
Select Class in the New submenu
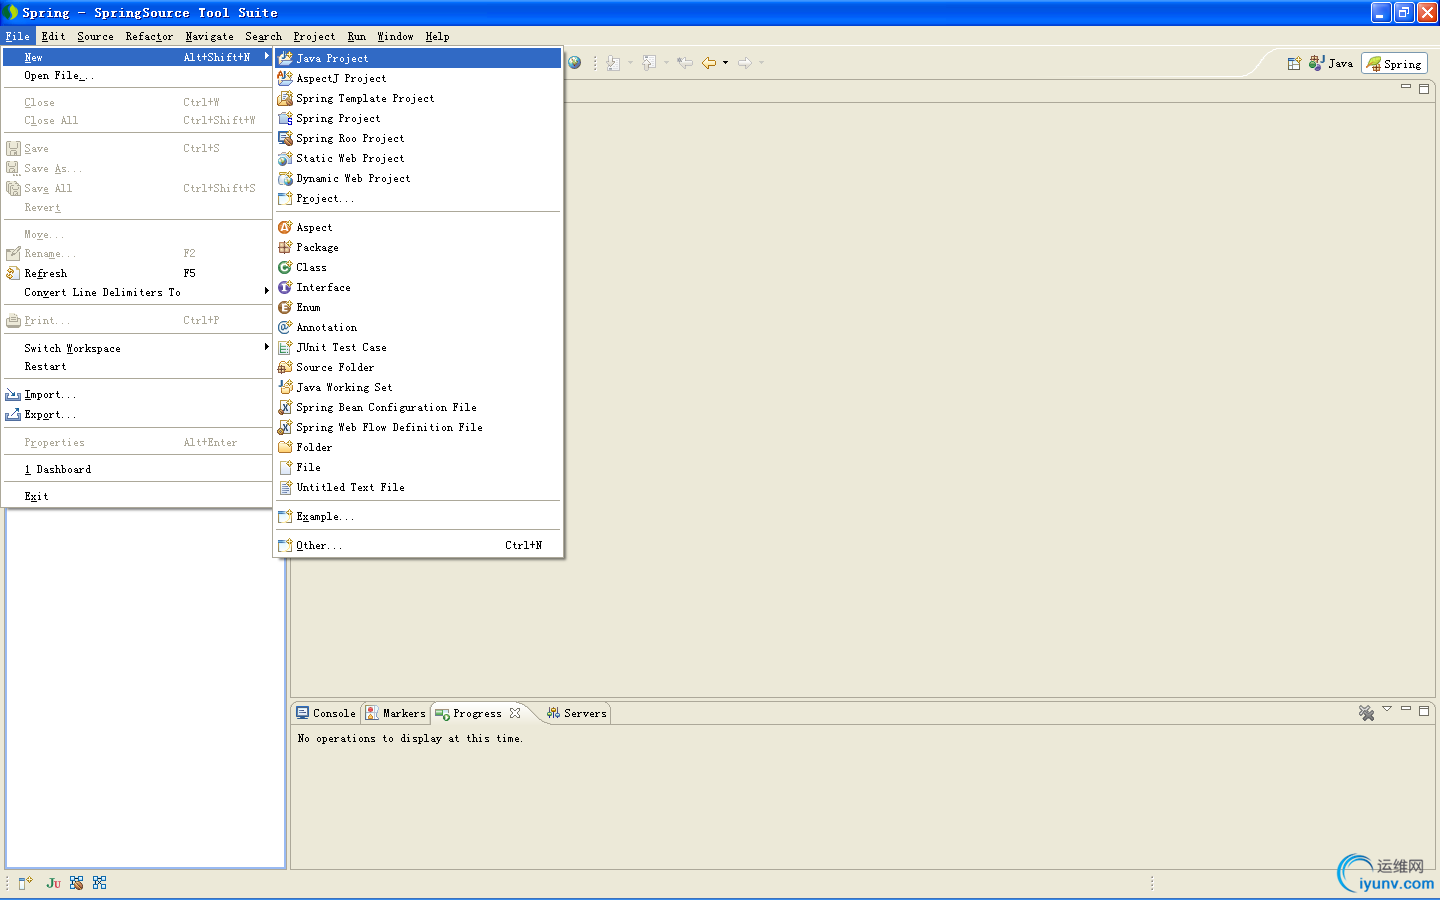pyautogui.click(x=418, y=267)
